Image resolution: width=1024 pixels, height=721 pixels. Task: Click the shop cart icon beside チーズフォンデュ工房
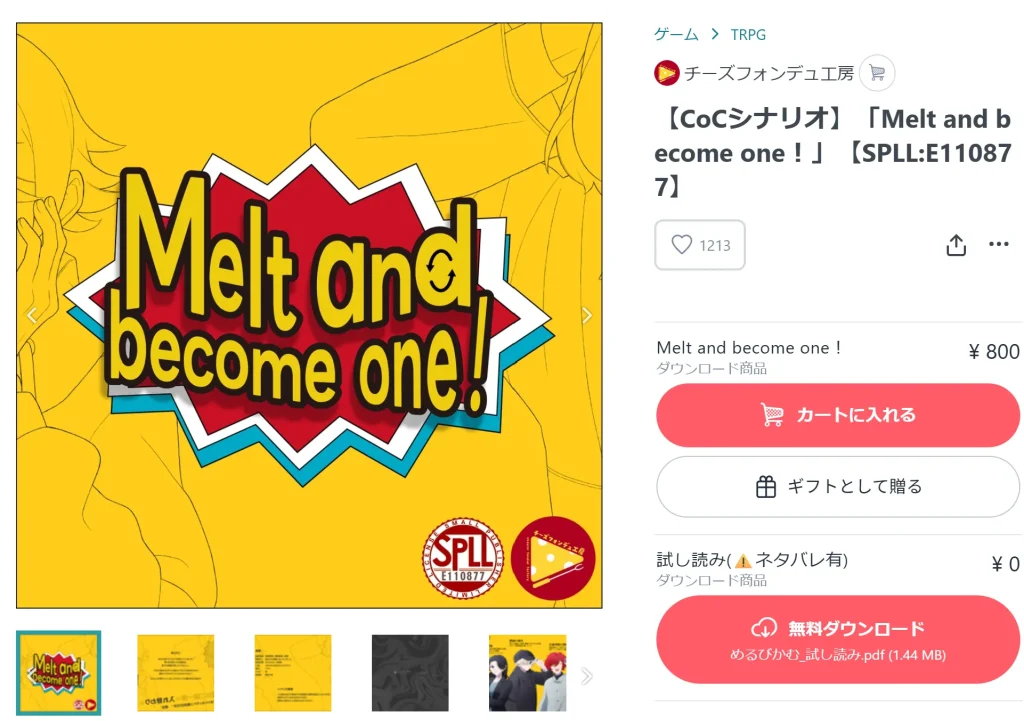pos(876,72)
